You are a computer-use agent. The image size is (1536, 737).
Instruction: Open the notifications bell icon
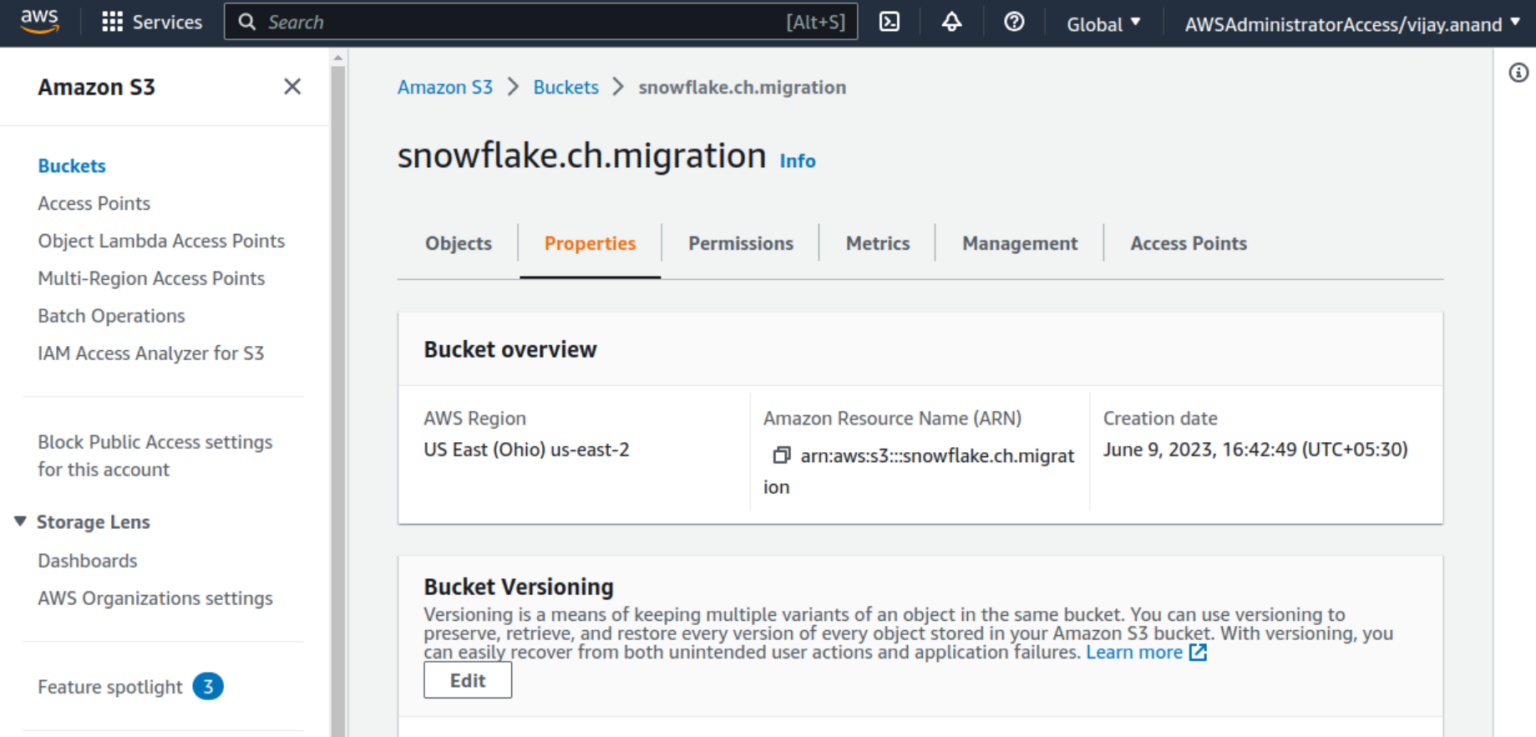(952, 22)
